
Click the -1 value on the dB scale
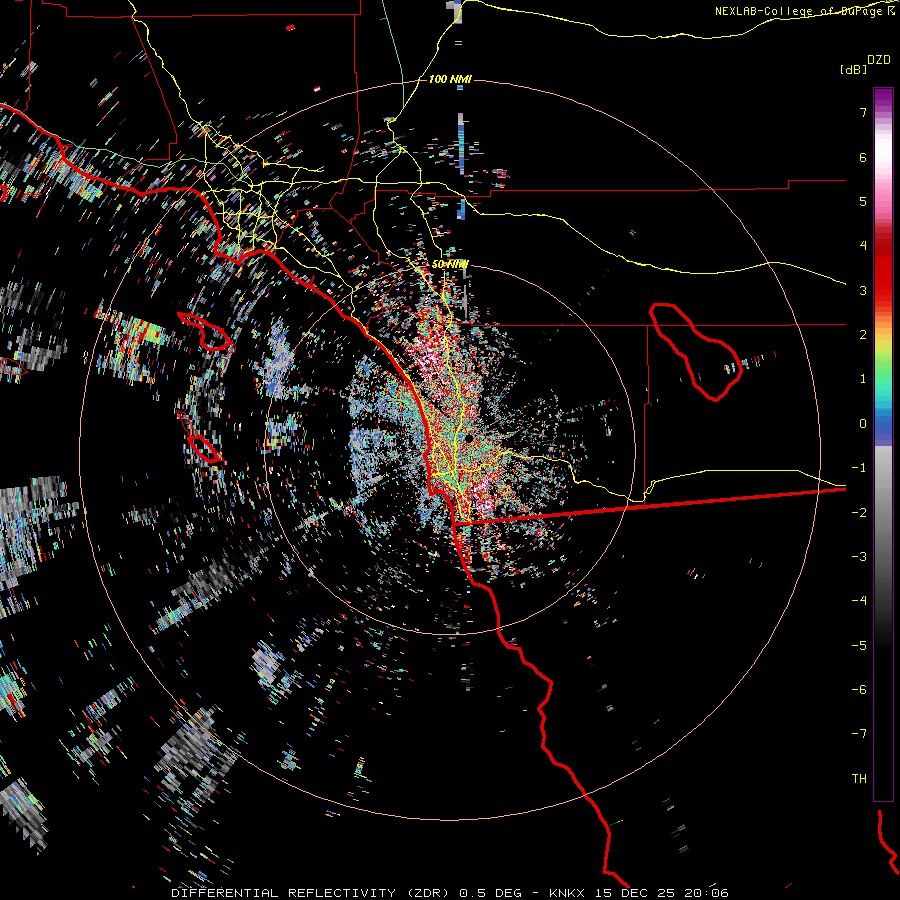click(859, 468)
